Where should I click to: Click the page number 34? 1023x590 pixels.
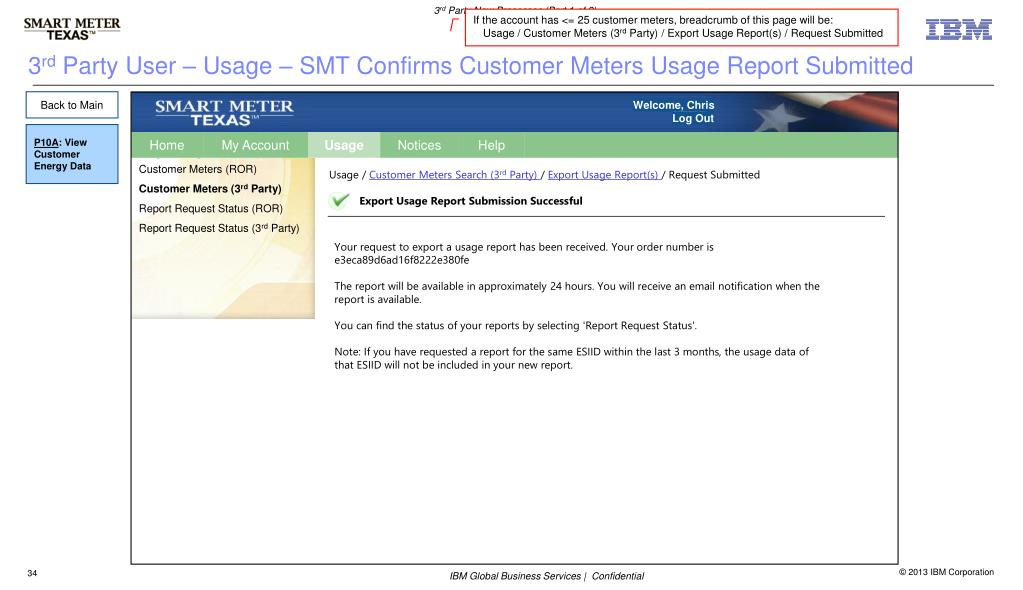point(32,574)
